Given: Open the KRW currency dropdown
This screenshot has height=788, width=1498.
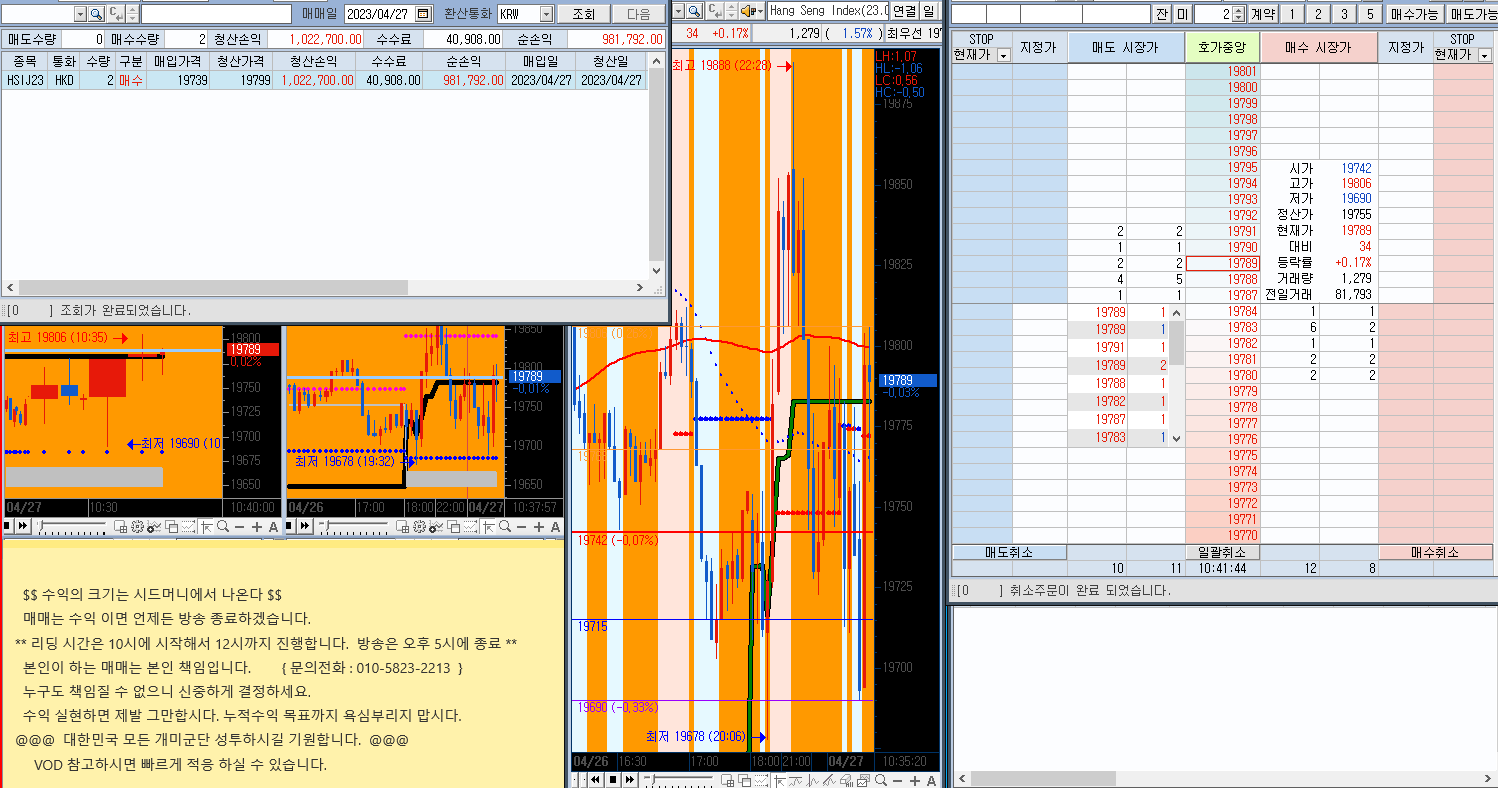Looking at the screenshot, I should click(x=546, y=14).
